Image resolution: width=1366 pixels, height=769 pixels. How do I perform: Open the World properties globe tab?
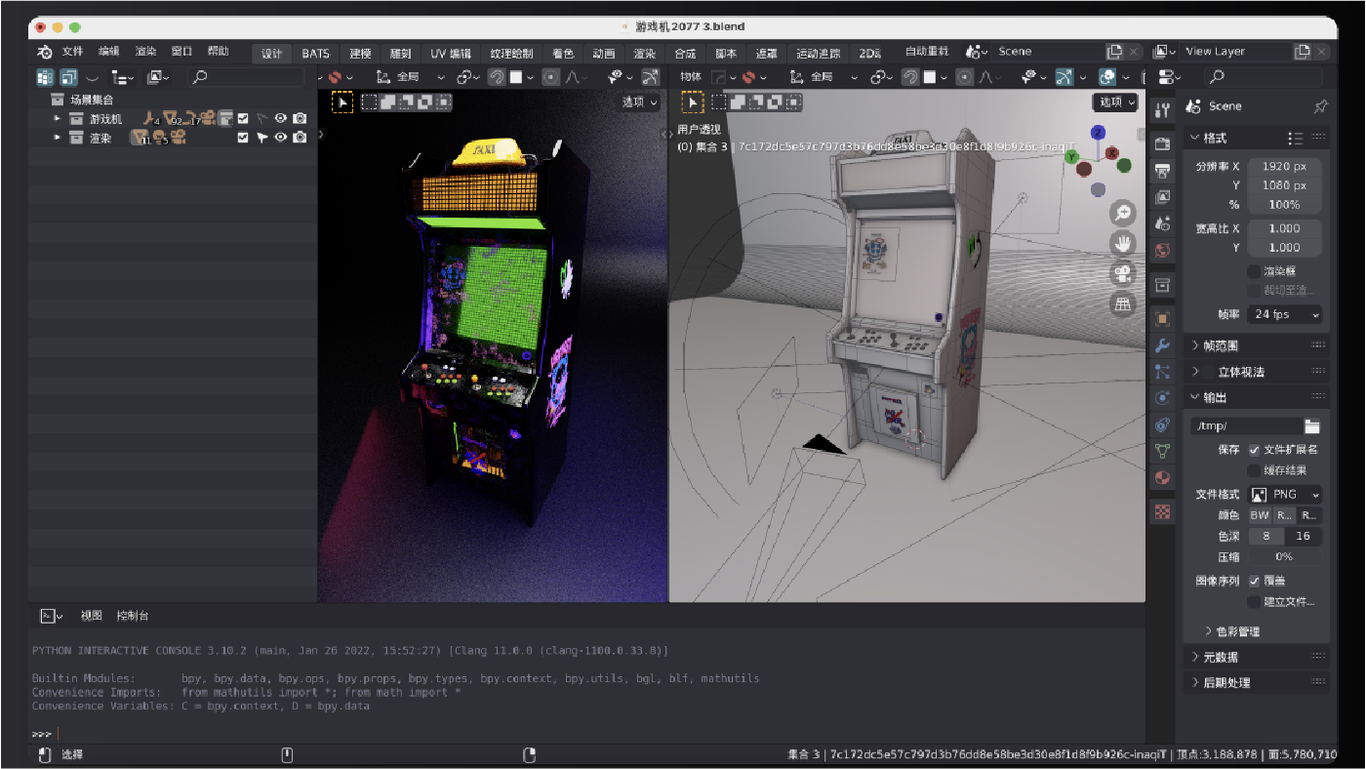click(1162, 250)
